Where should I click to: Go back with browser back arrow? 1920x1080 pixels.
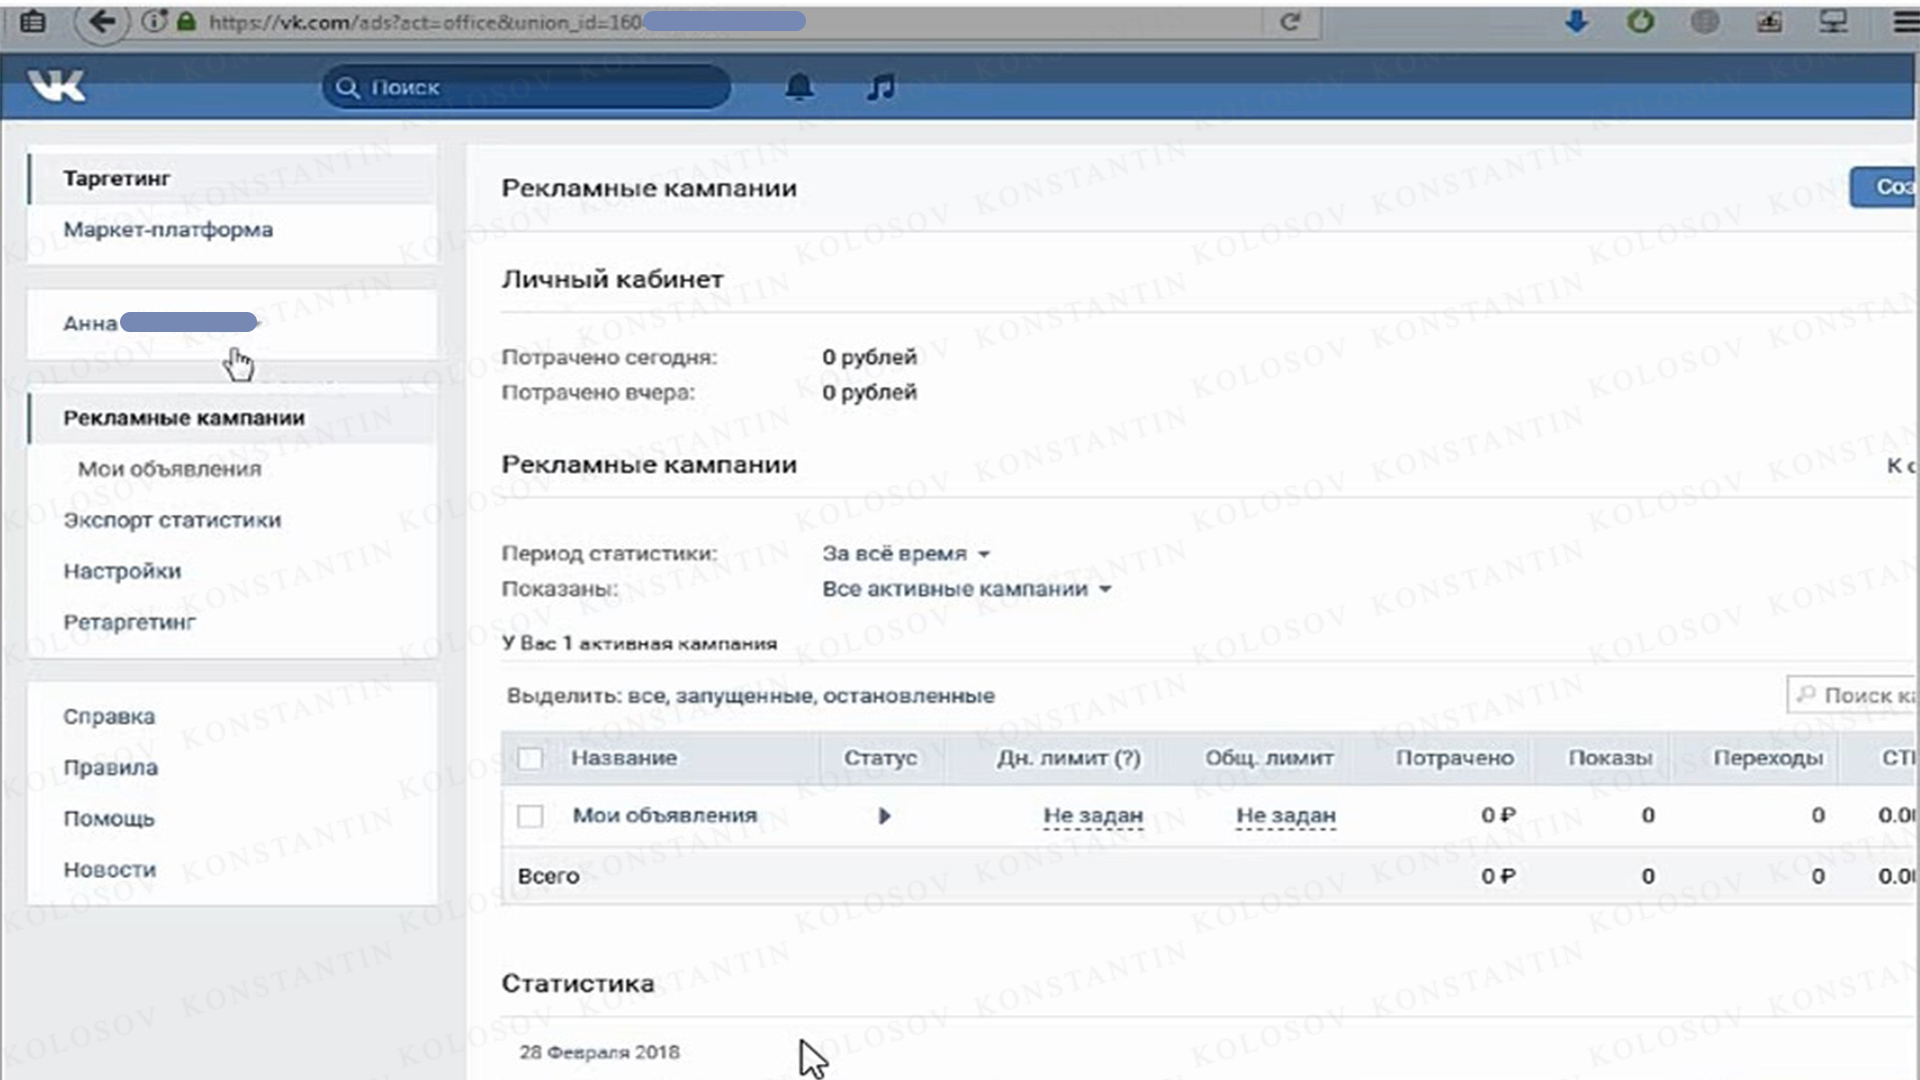(102, 22)
